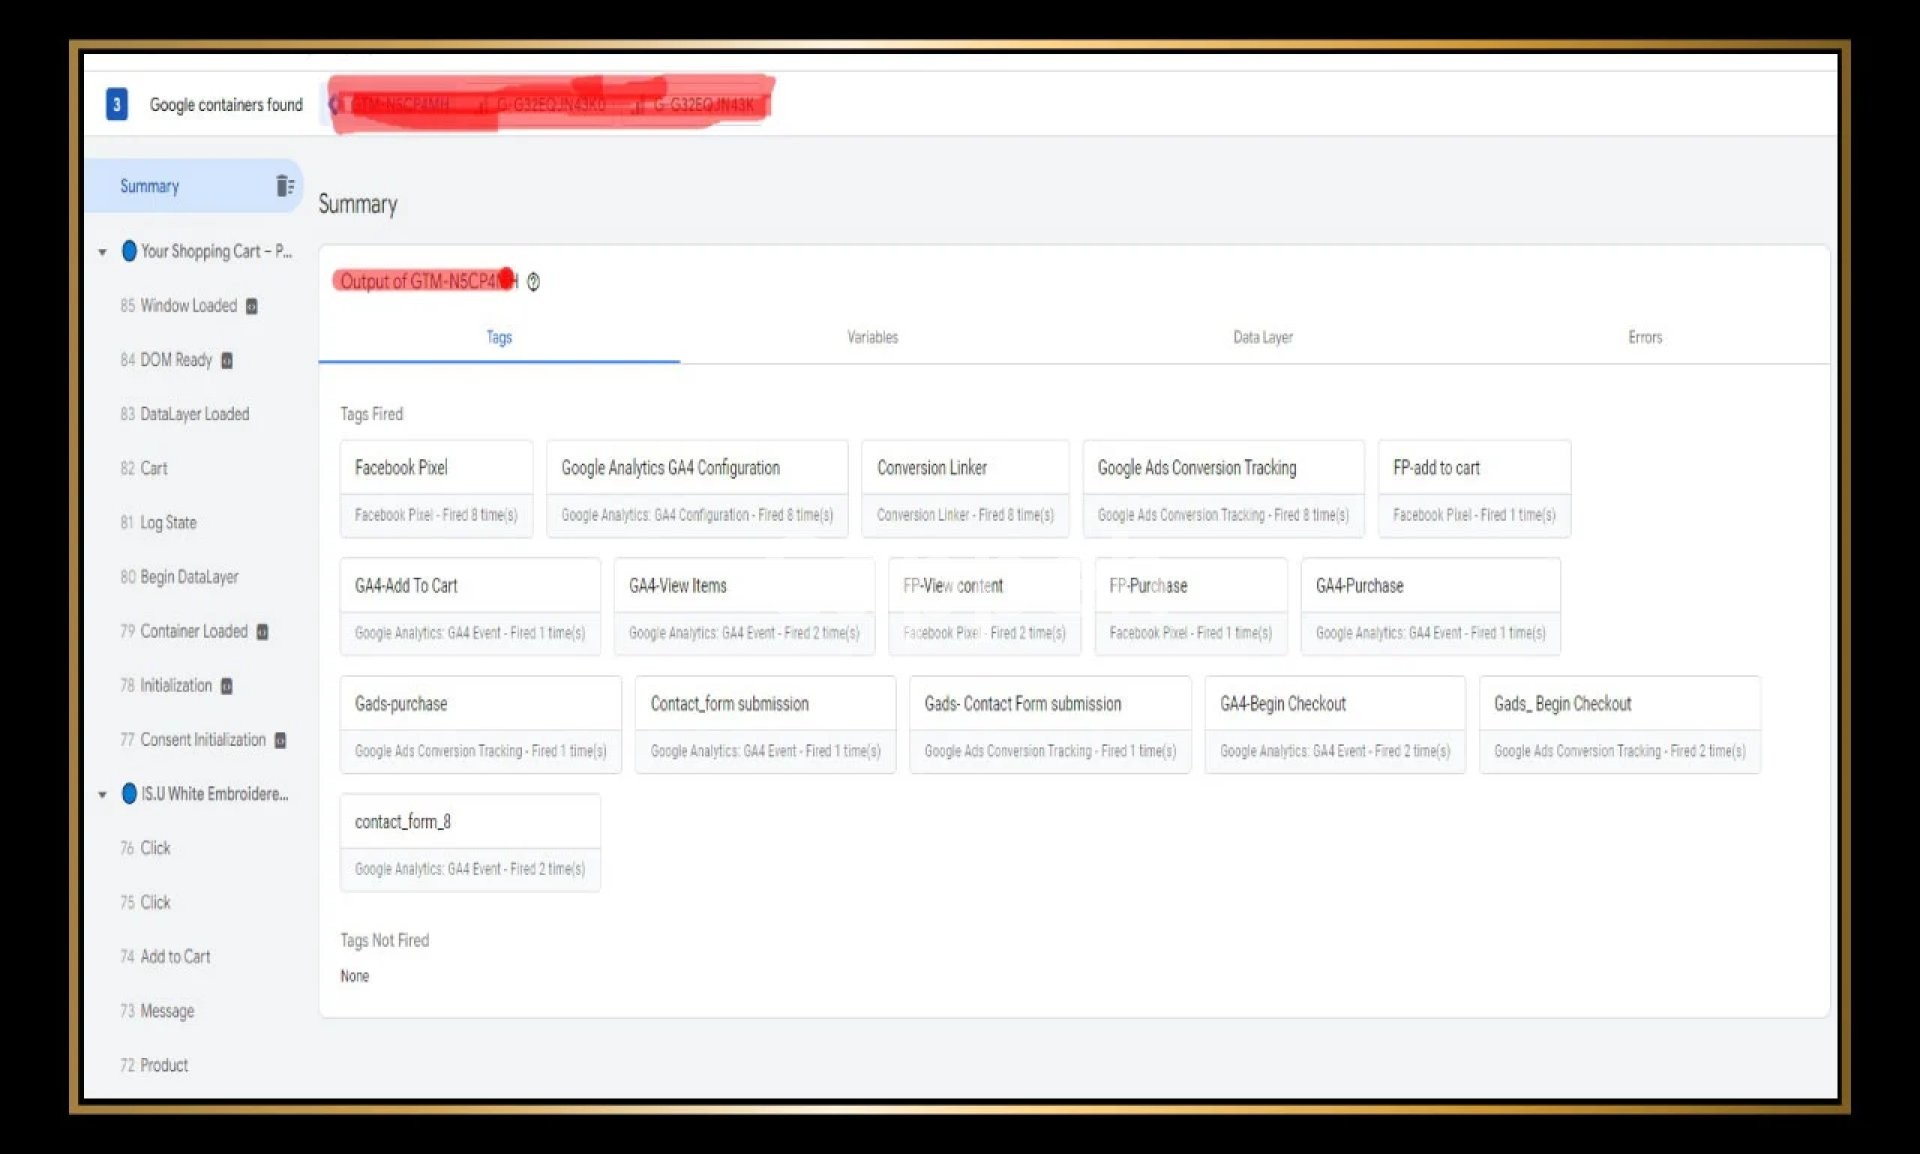
Task: Click the clear events icon beside Summary
Action: click(x=284, y=186)
